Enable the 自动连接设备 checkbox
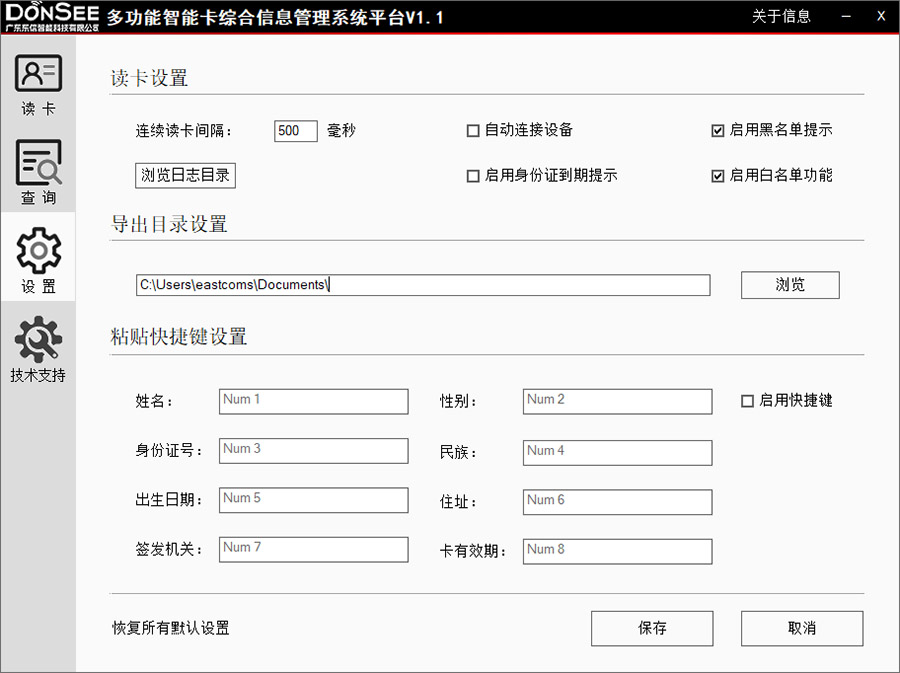The width and height of the screenshot is (900, 673). [x=472, y=130]
